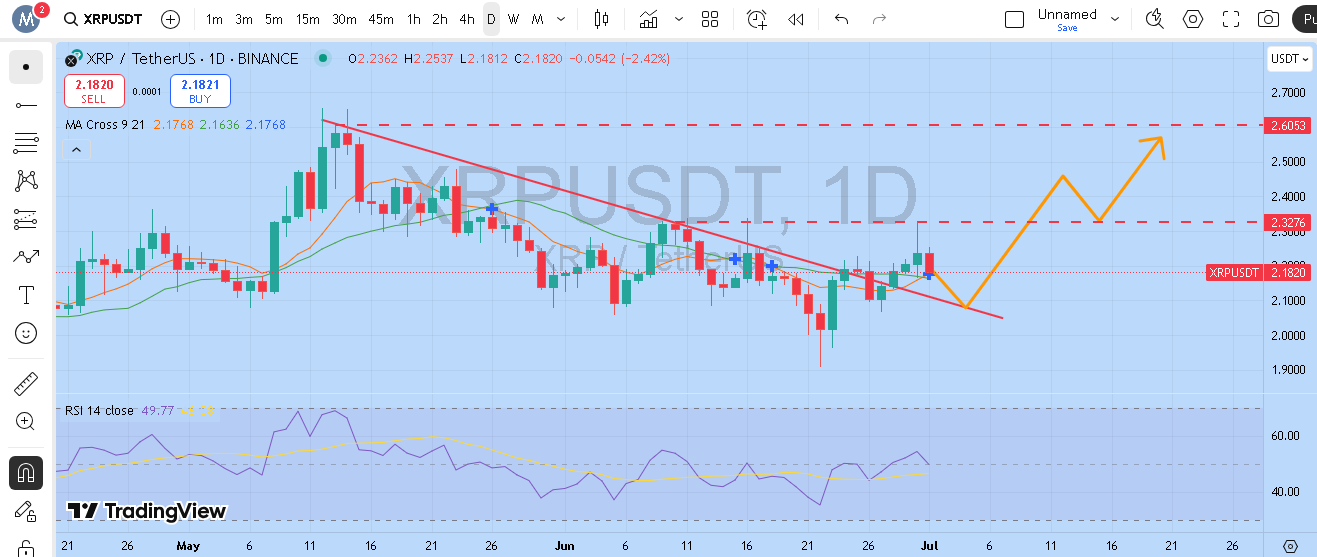Select the 30m timeframe
The image size is (1317, 557).
tap(344, 19)
